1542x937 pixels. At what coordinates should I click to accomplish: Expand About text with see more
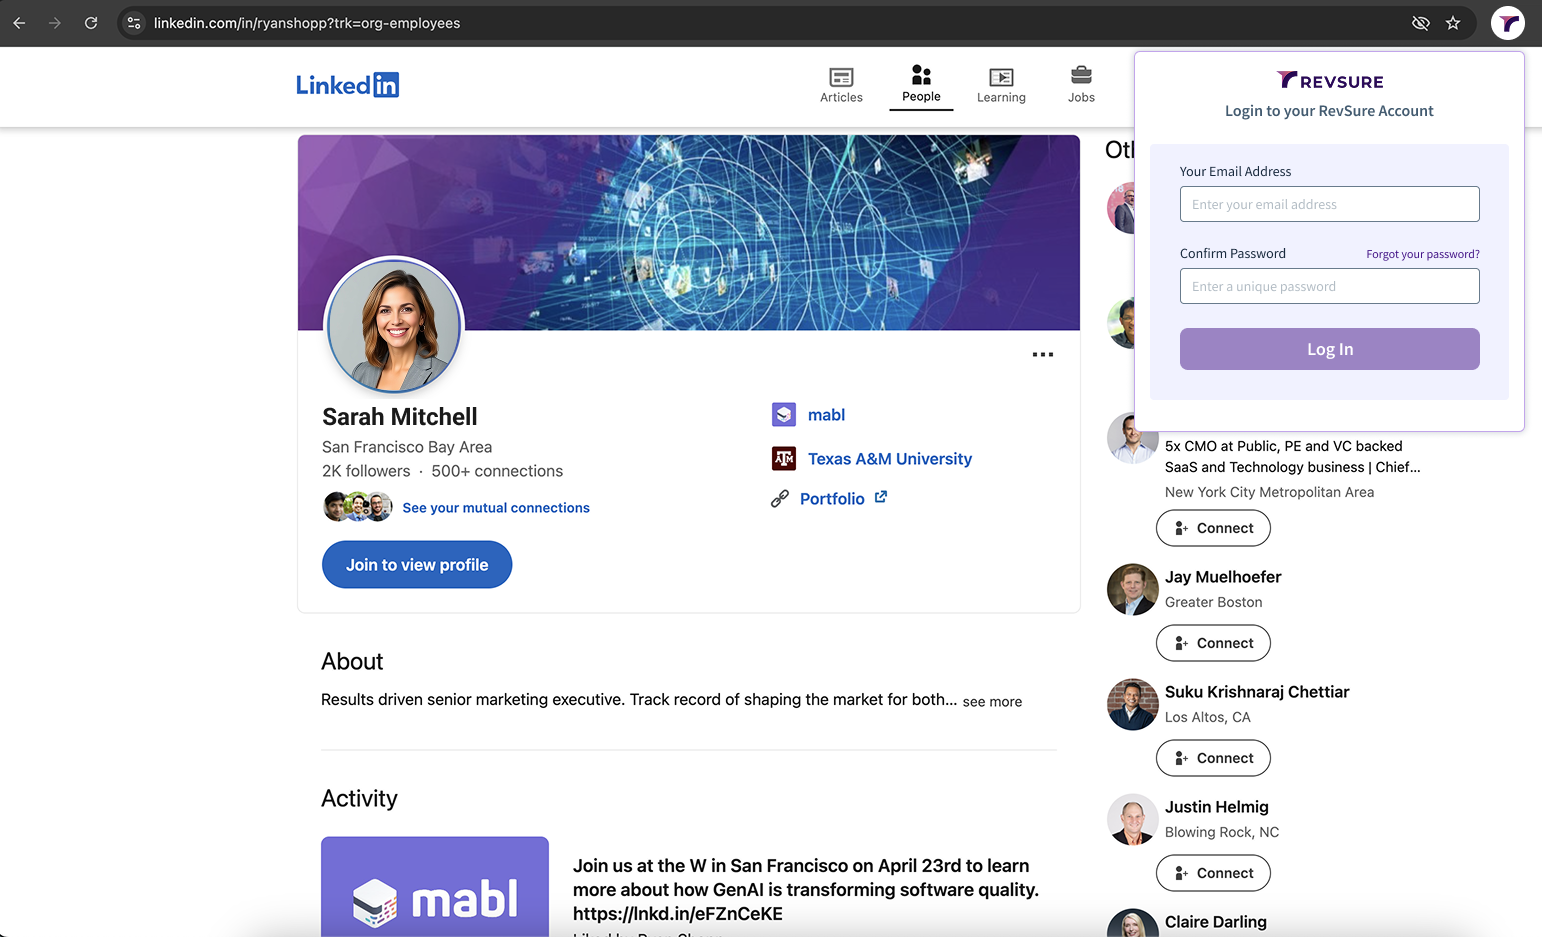(x=992, y=702)
